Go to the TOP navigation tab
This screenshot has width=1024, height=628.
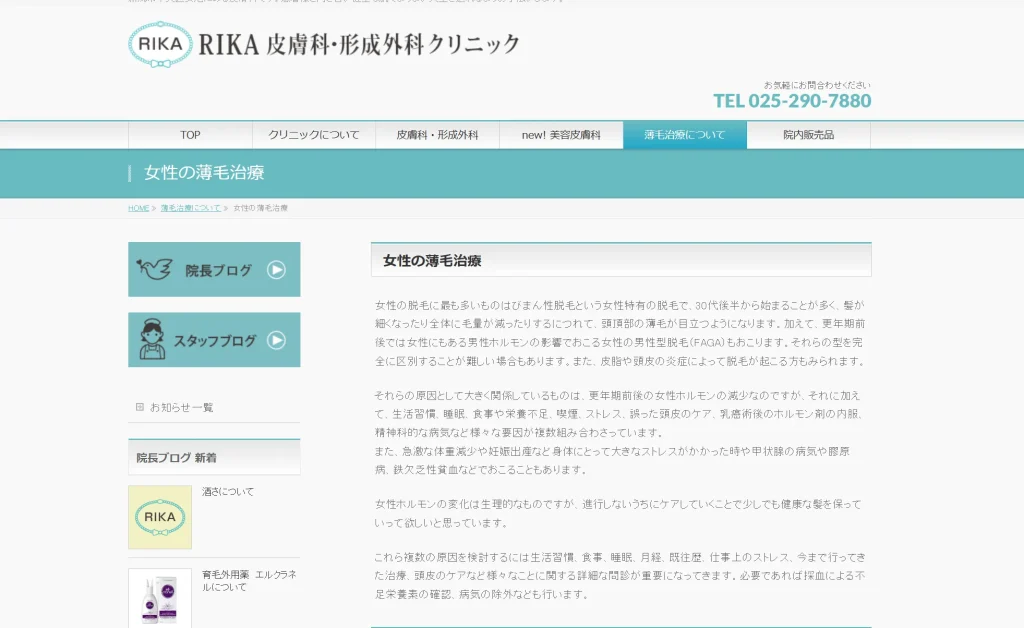pyautogui.click(x=190, y=135)
